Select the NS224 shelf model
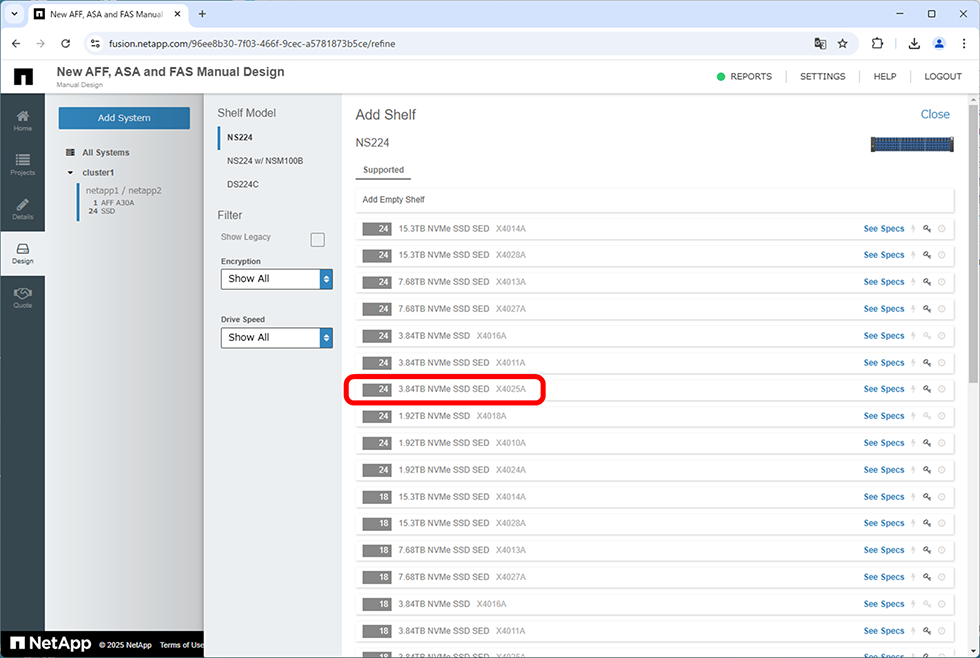 coord(240,137)
